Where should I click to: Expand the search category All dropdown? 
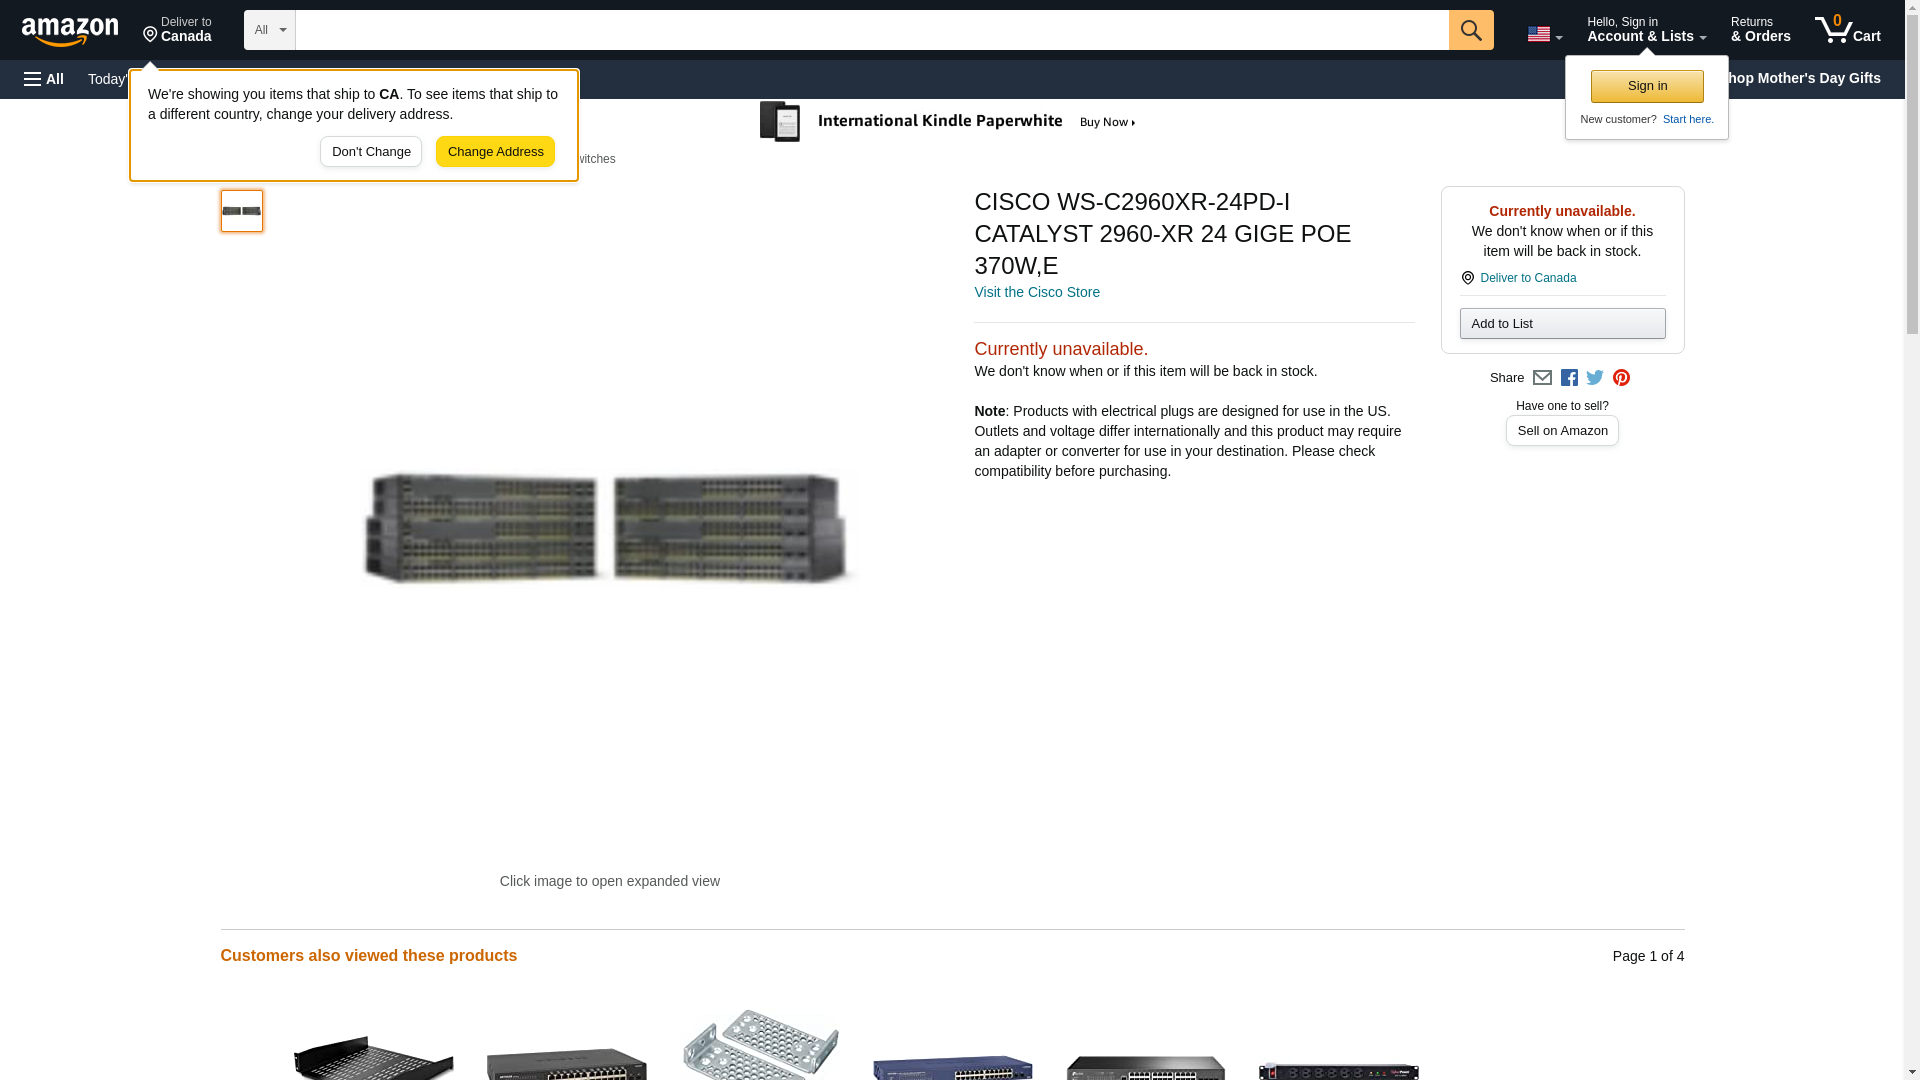270,30
